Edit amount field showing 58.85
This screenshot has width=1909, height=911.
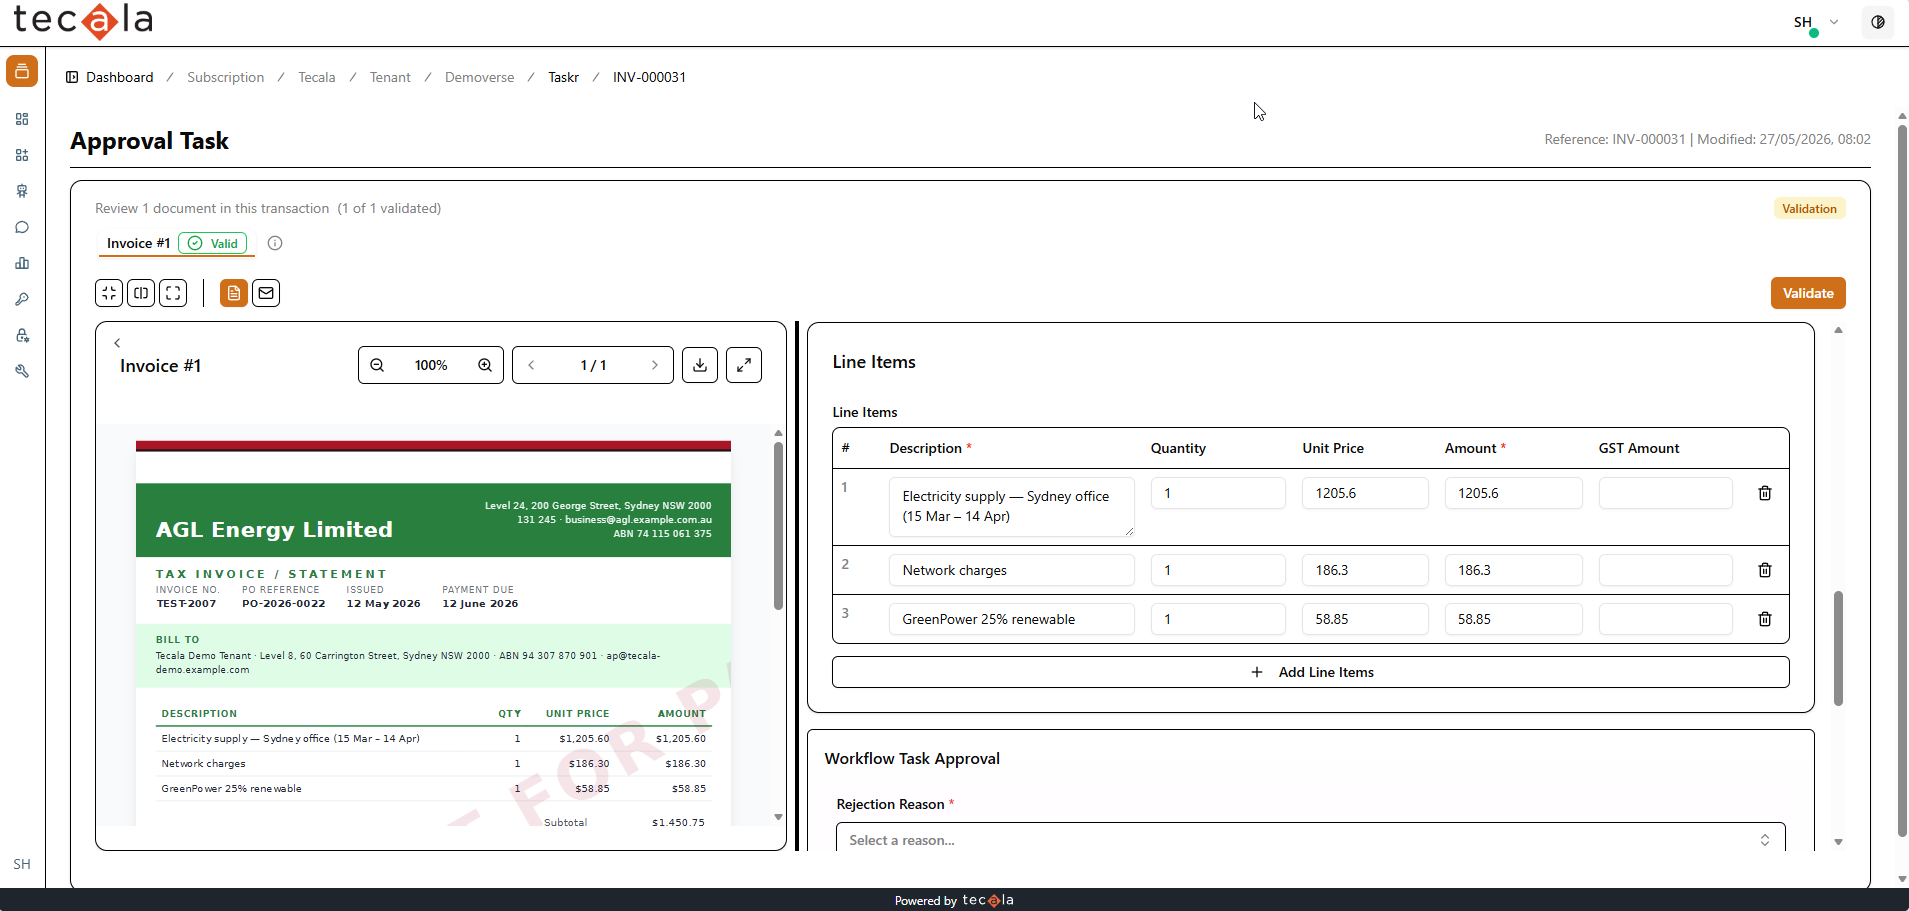1513,619
